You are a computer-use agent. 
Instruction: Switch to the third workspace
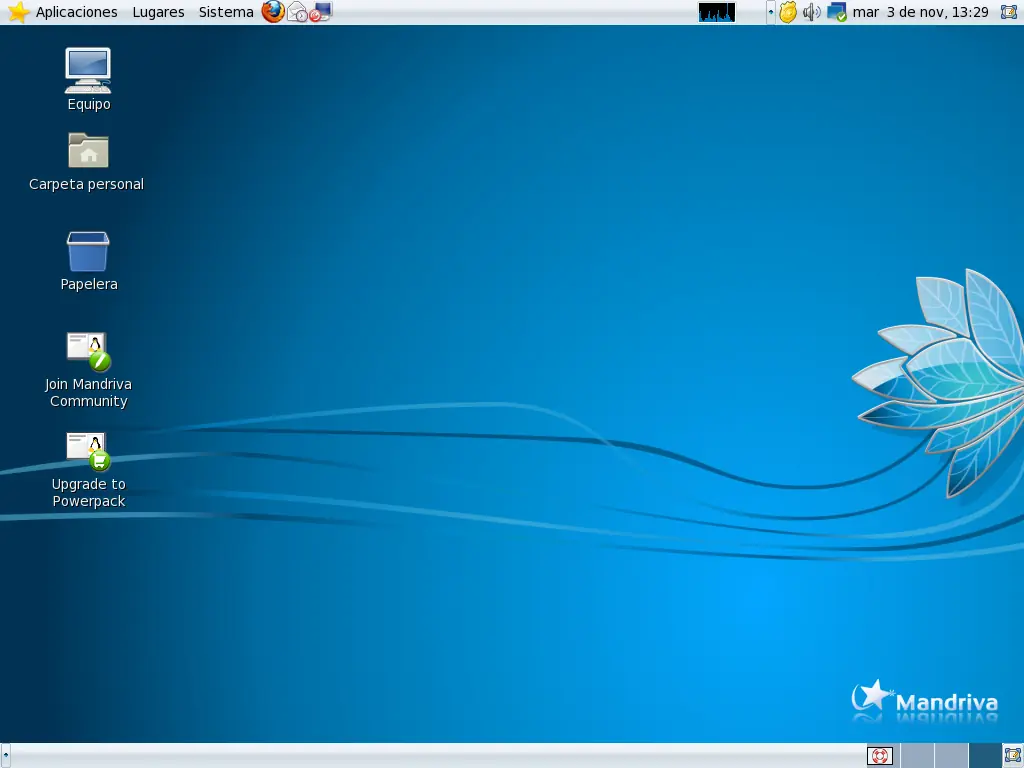click(x=951, y=756)
